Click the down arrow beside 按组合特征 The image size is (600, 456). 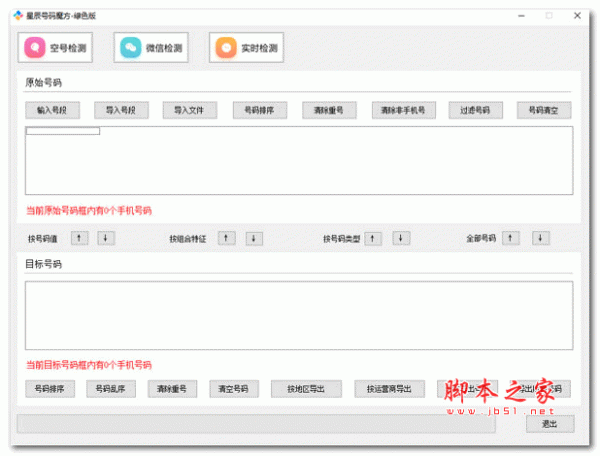pyautogui.click(x=254, y=238)
